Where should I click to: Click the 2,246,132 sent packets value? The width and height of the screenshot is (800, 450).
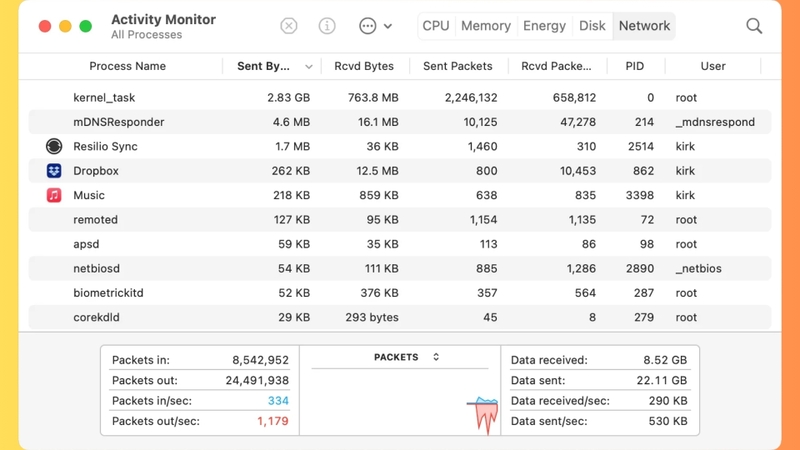[x=471, y=97]
